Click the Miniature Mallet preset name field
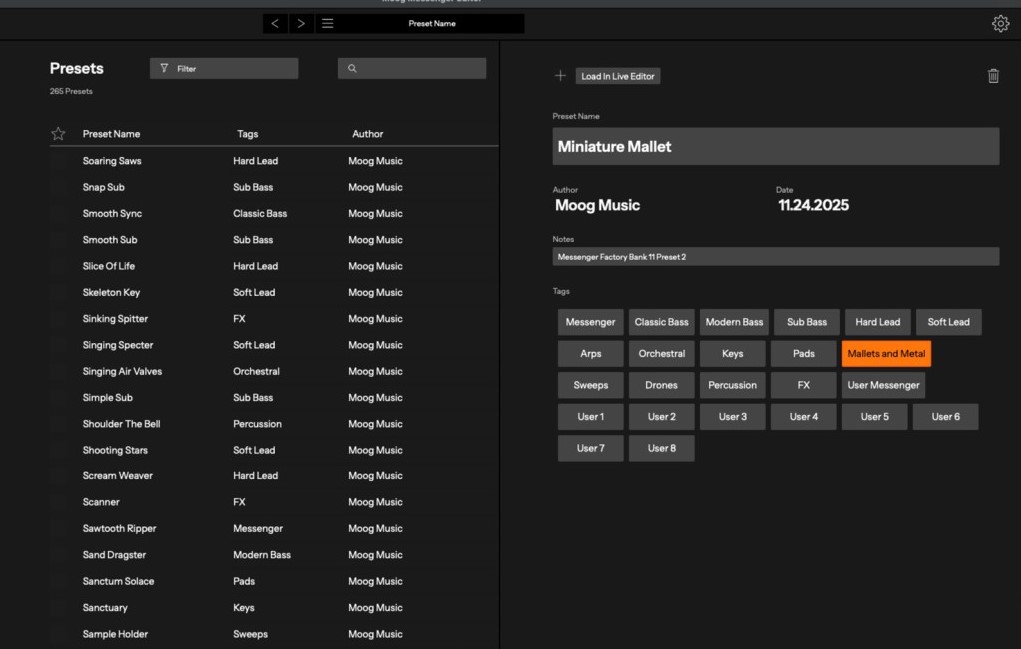This screenshot has width=1021, height=649. [x=775, y=147]
